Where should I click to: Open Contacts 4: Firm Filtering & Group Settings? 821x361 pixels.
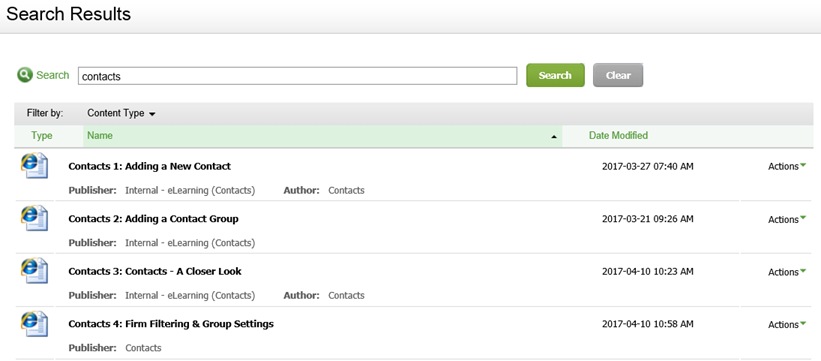pyautogui.click(x=171, y=324)
